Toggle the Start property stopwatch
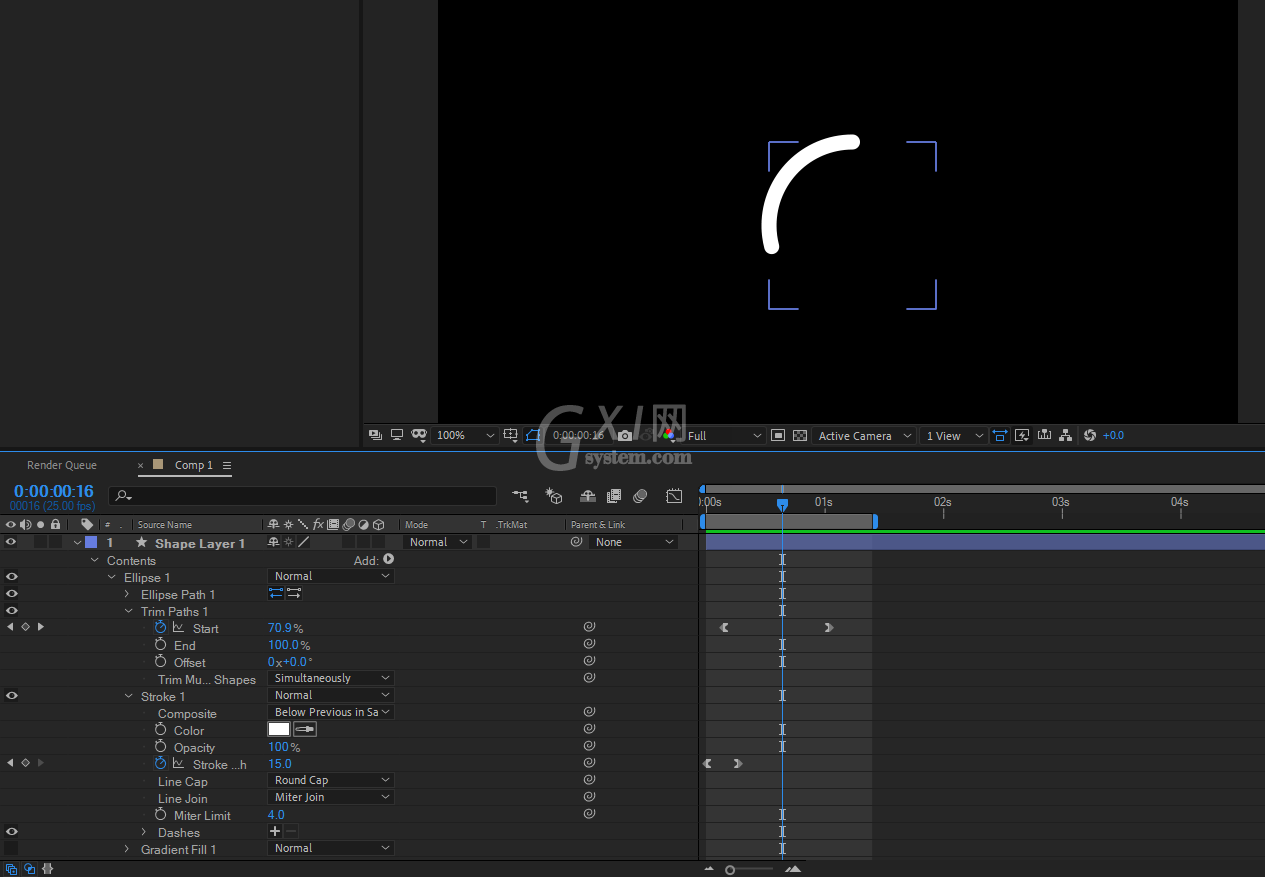Viewport: 1265px width, 877px height. [160, 627]
